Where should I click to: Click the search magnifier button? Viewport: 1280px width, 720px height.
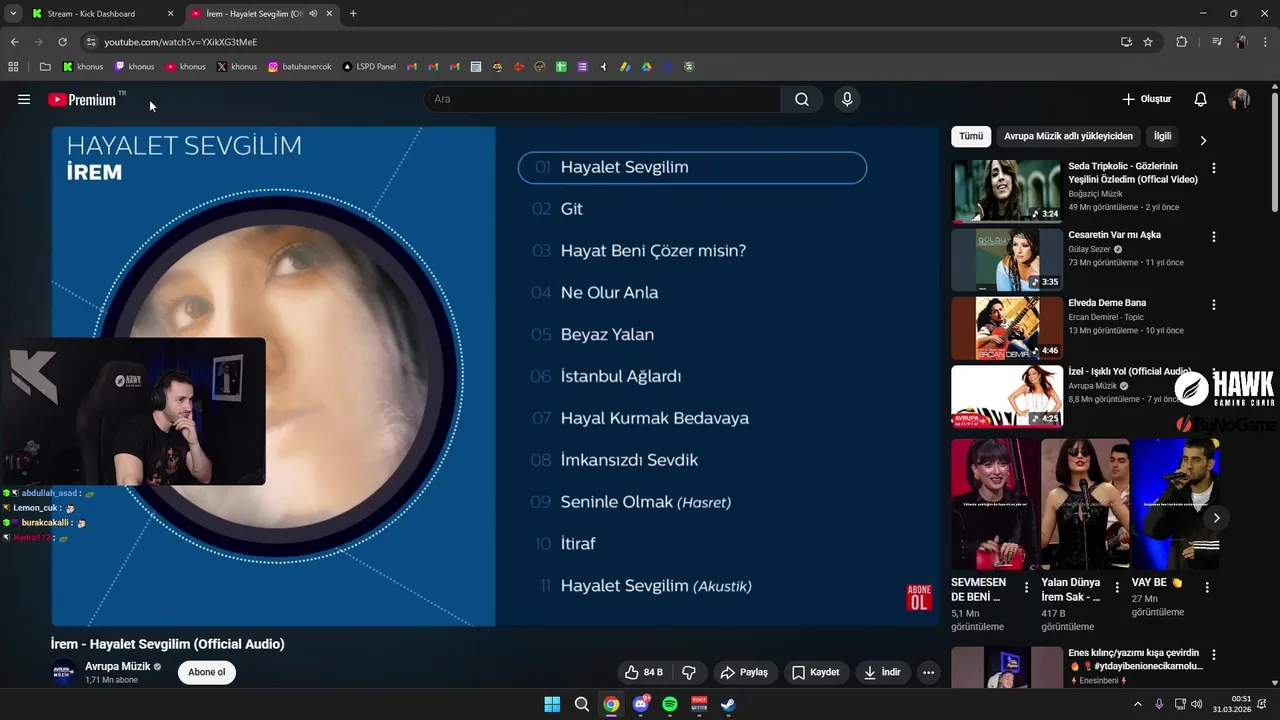802,99
